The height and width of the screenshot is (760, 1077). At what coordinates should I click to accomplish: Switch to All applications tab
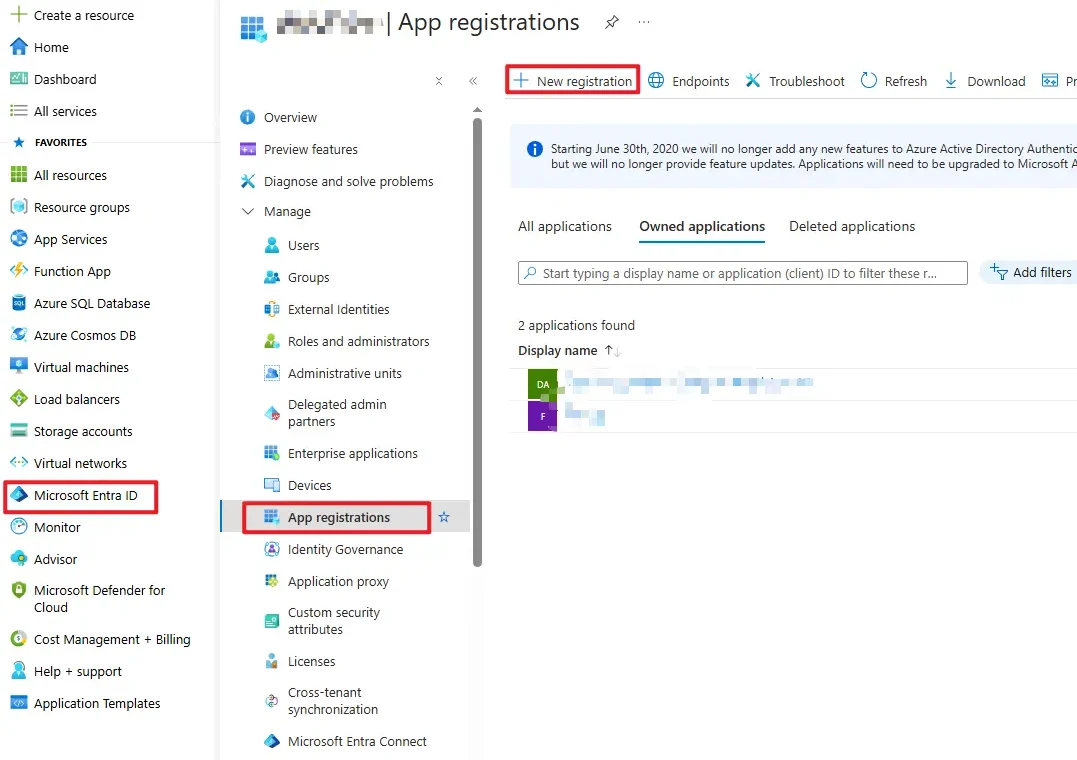click(x=565, y=226)
